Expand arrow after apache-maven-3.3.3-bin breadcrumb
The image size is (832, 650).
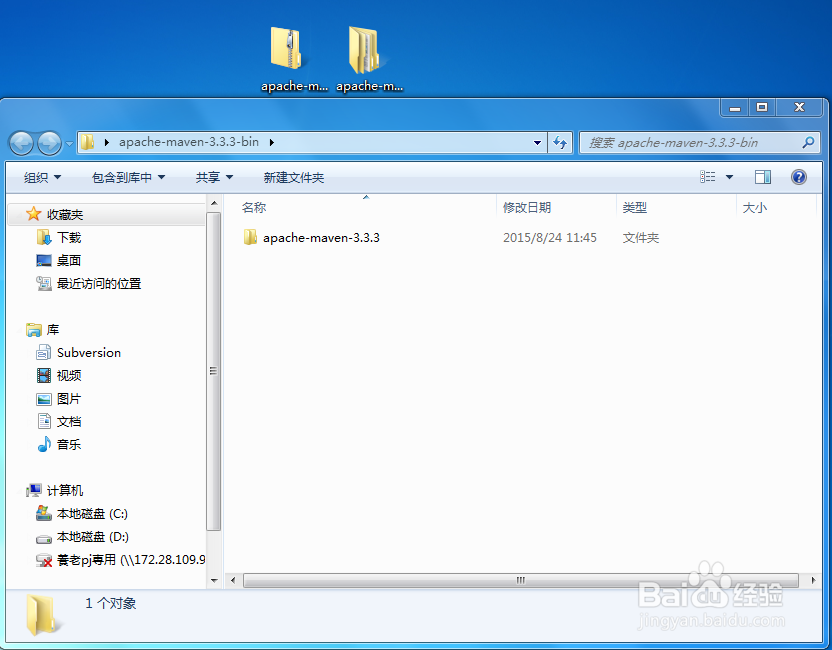(272, 142)
